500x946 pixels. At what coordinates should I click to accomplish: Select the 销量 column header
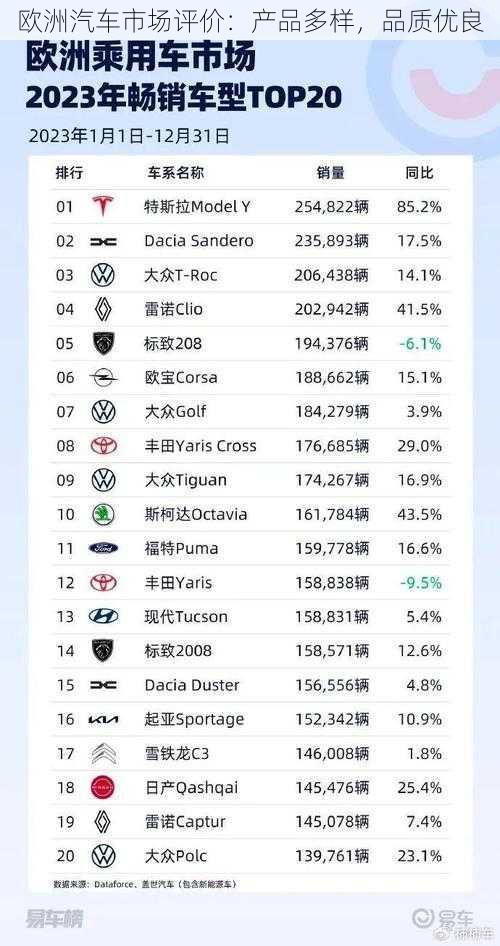click(x=331, y=173)
